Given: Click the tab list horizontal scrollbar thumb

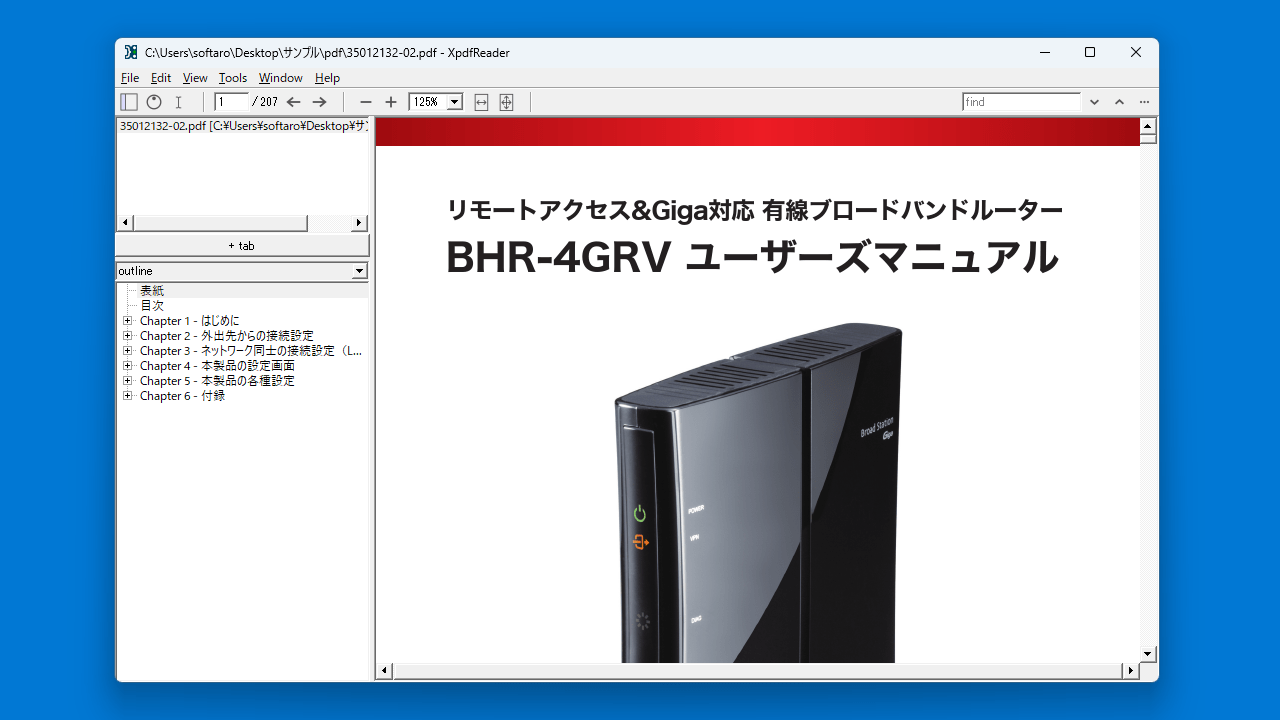Looking at the screenshot, I should 220,223.
